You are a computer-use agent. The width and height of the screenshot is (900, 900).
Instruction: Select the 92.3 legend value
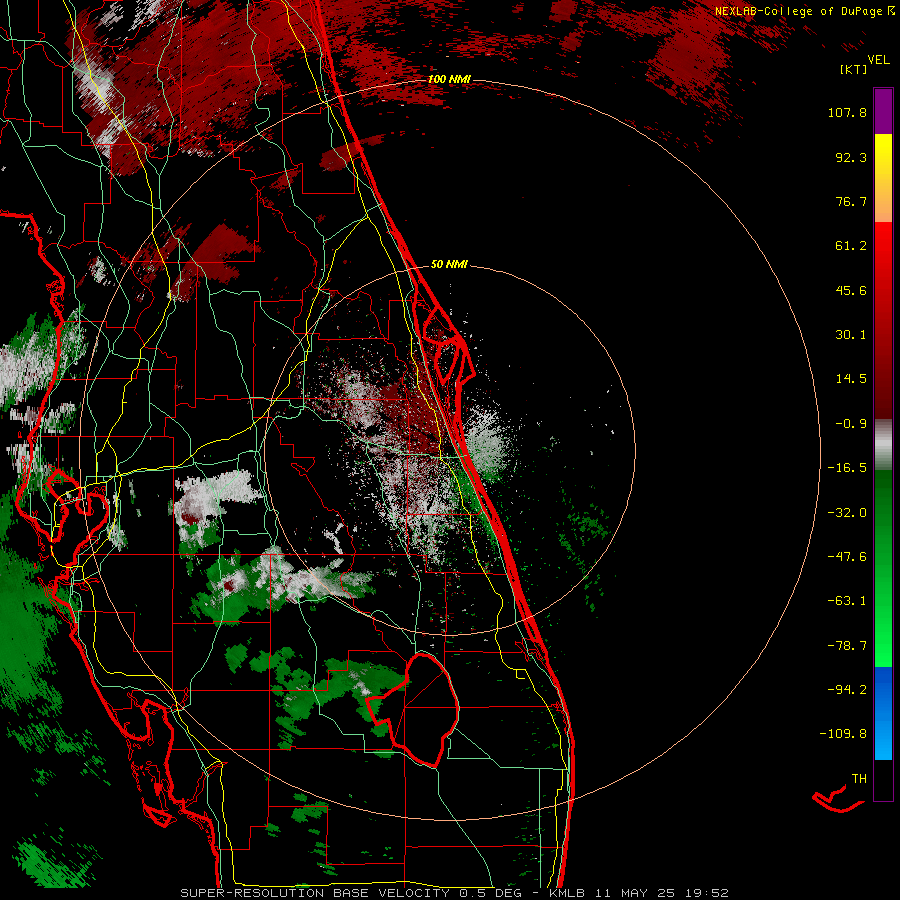tap(851, 157)
